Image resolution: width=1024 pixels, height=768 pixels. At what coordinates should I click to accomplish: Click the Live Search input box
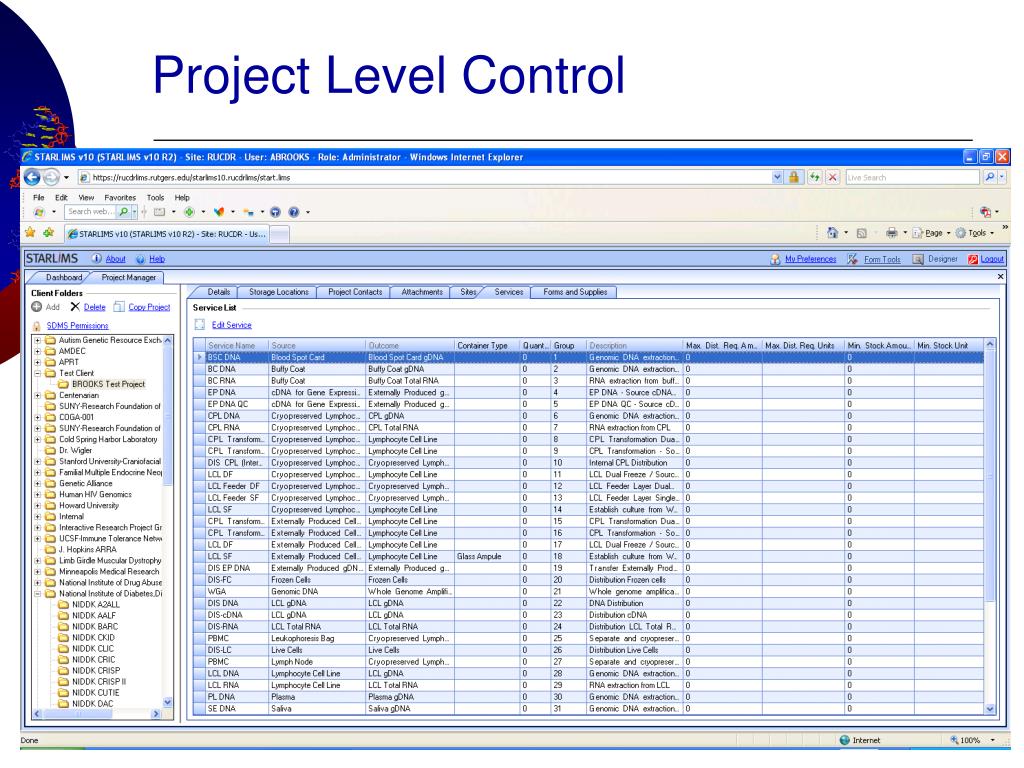[912, 177]
